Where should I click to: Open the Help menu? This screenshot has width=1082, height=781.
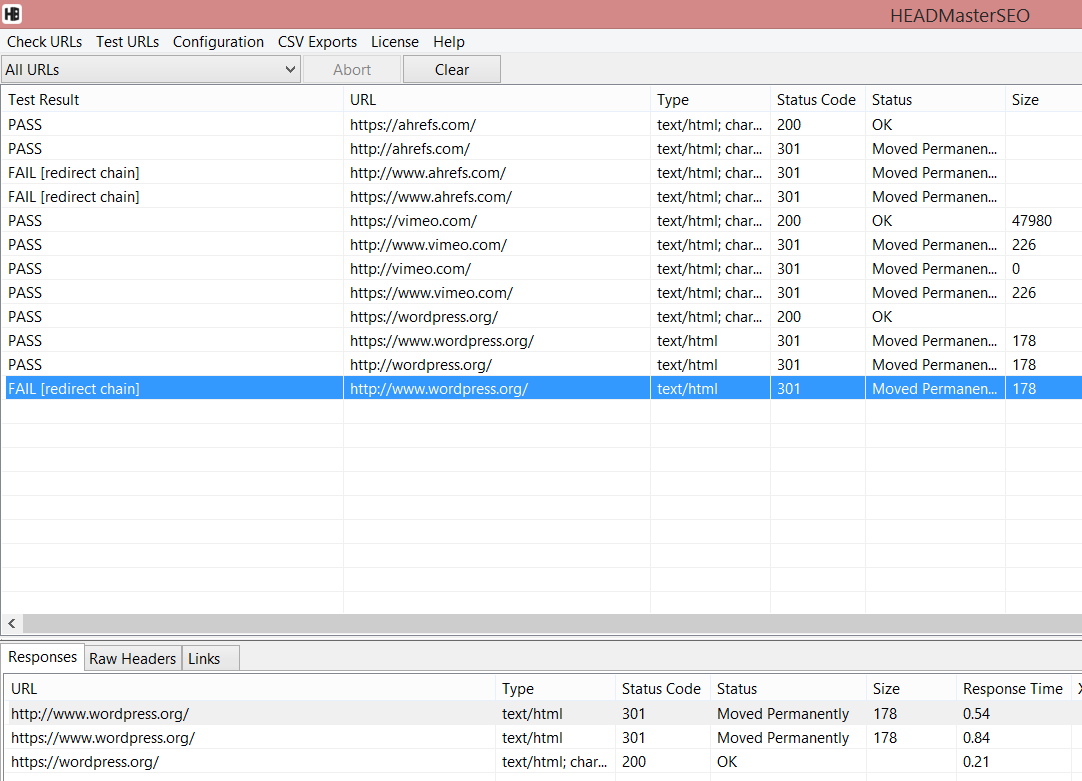[449, 42]
